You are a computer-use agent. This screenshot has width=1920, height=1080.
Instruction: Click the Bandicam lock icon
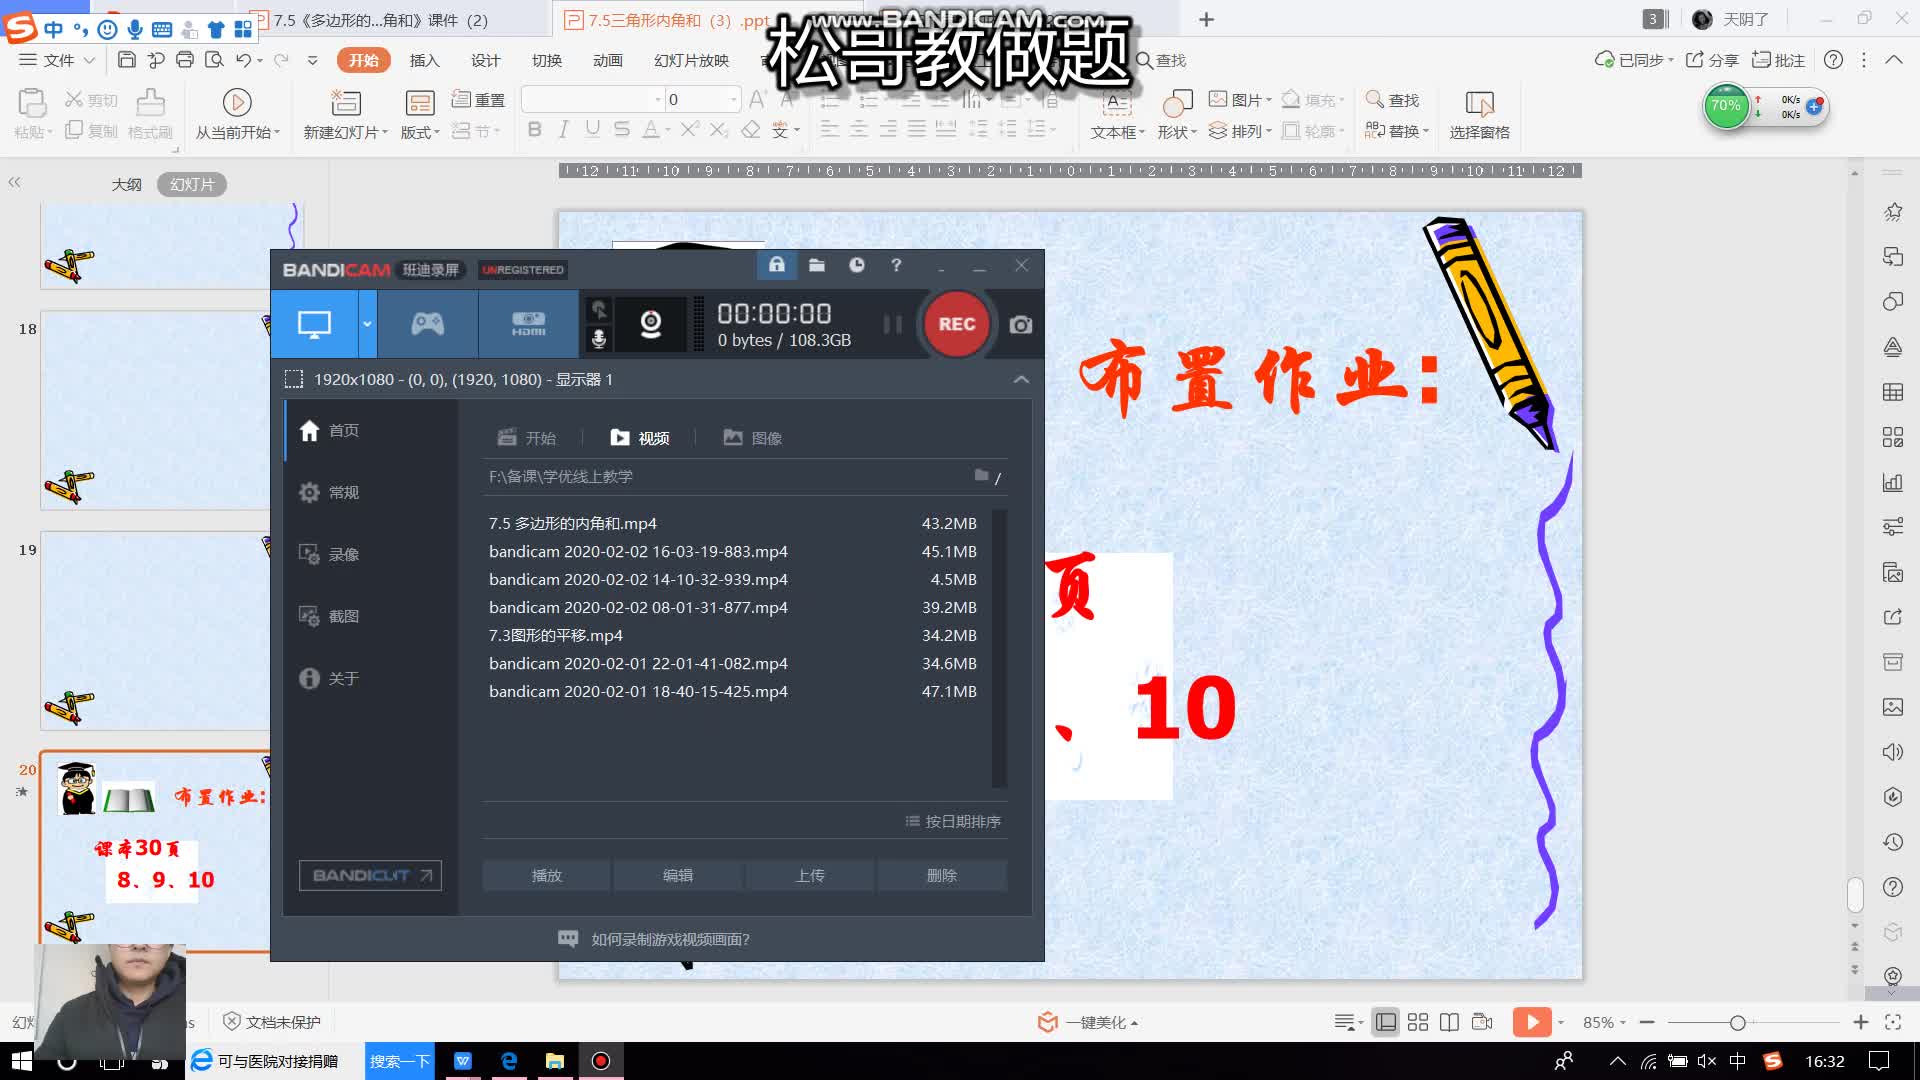[776, 265]
